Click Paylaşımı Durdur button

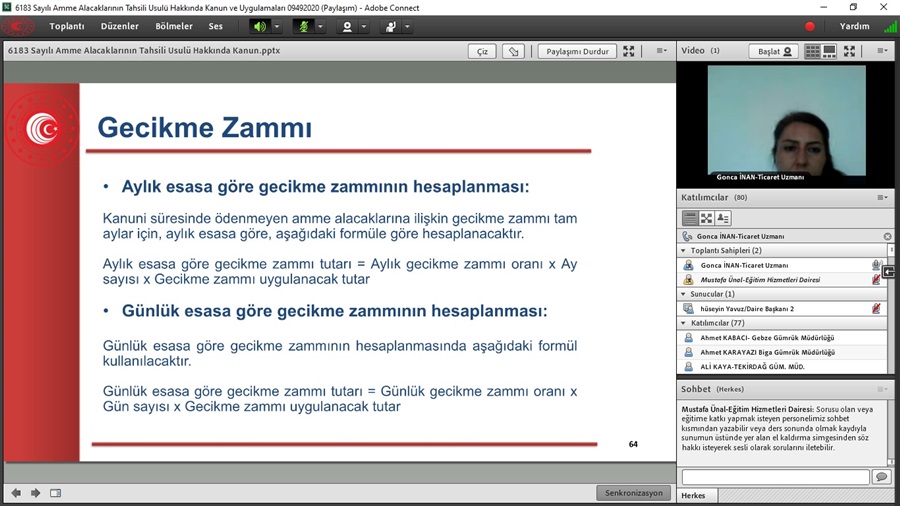[577, 51]
